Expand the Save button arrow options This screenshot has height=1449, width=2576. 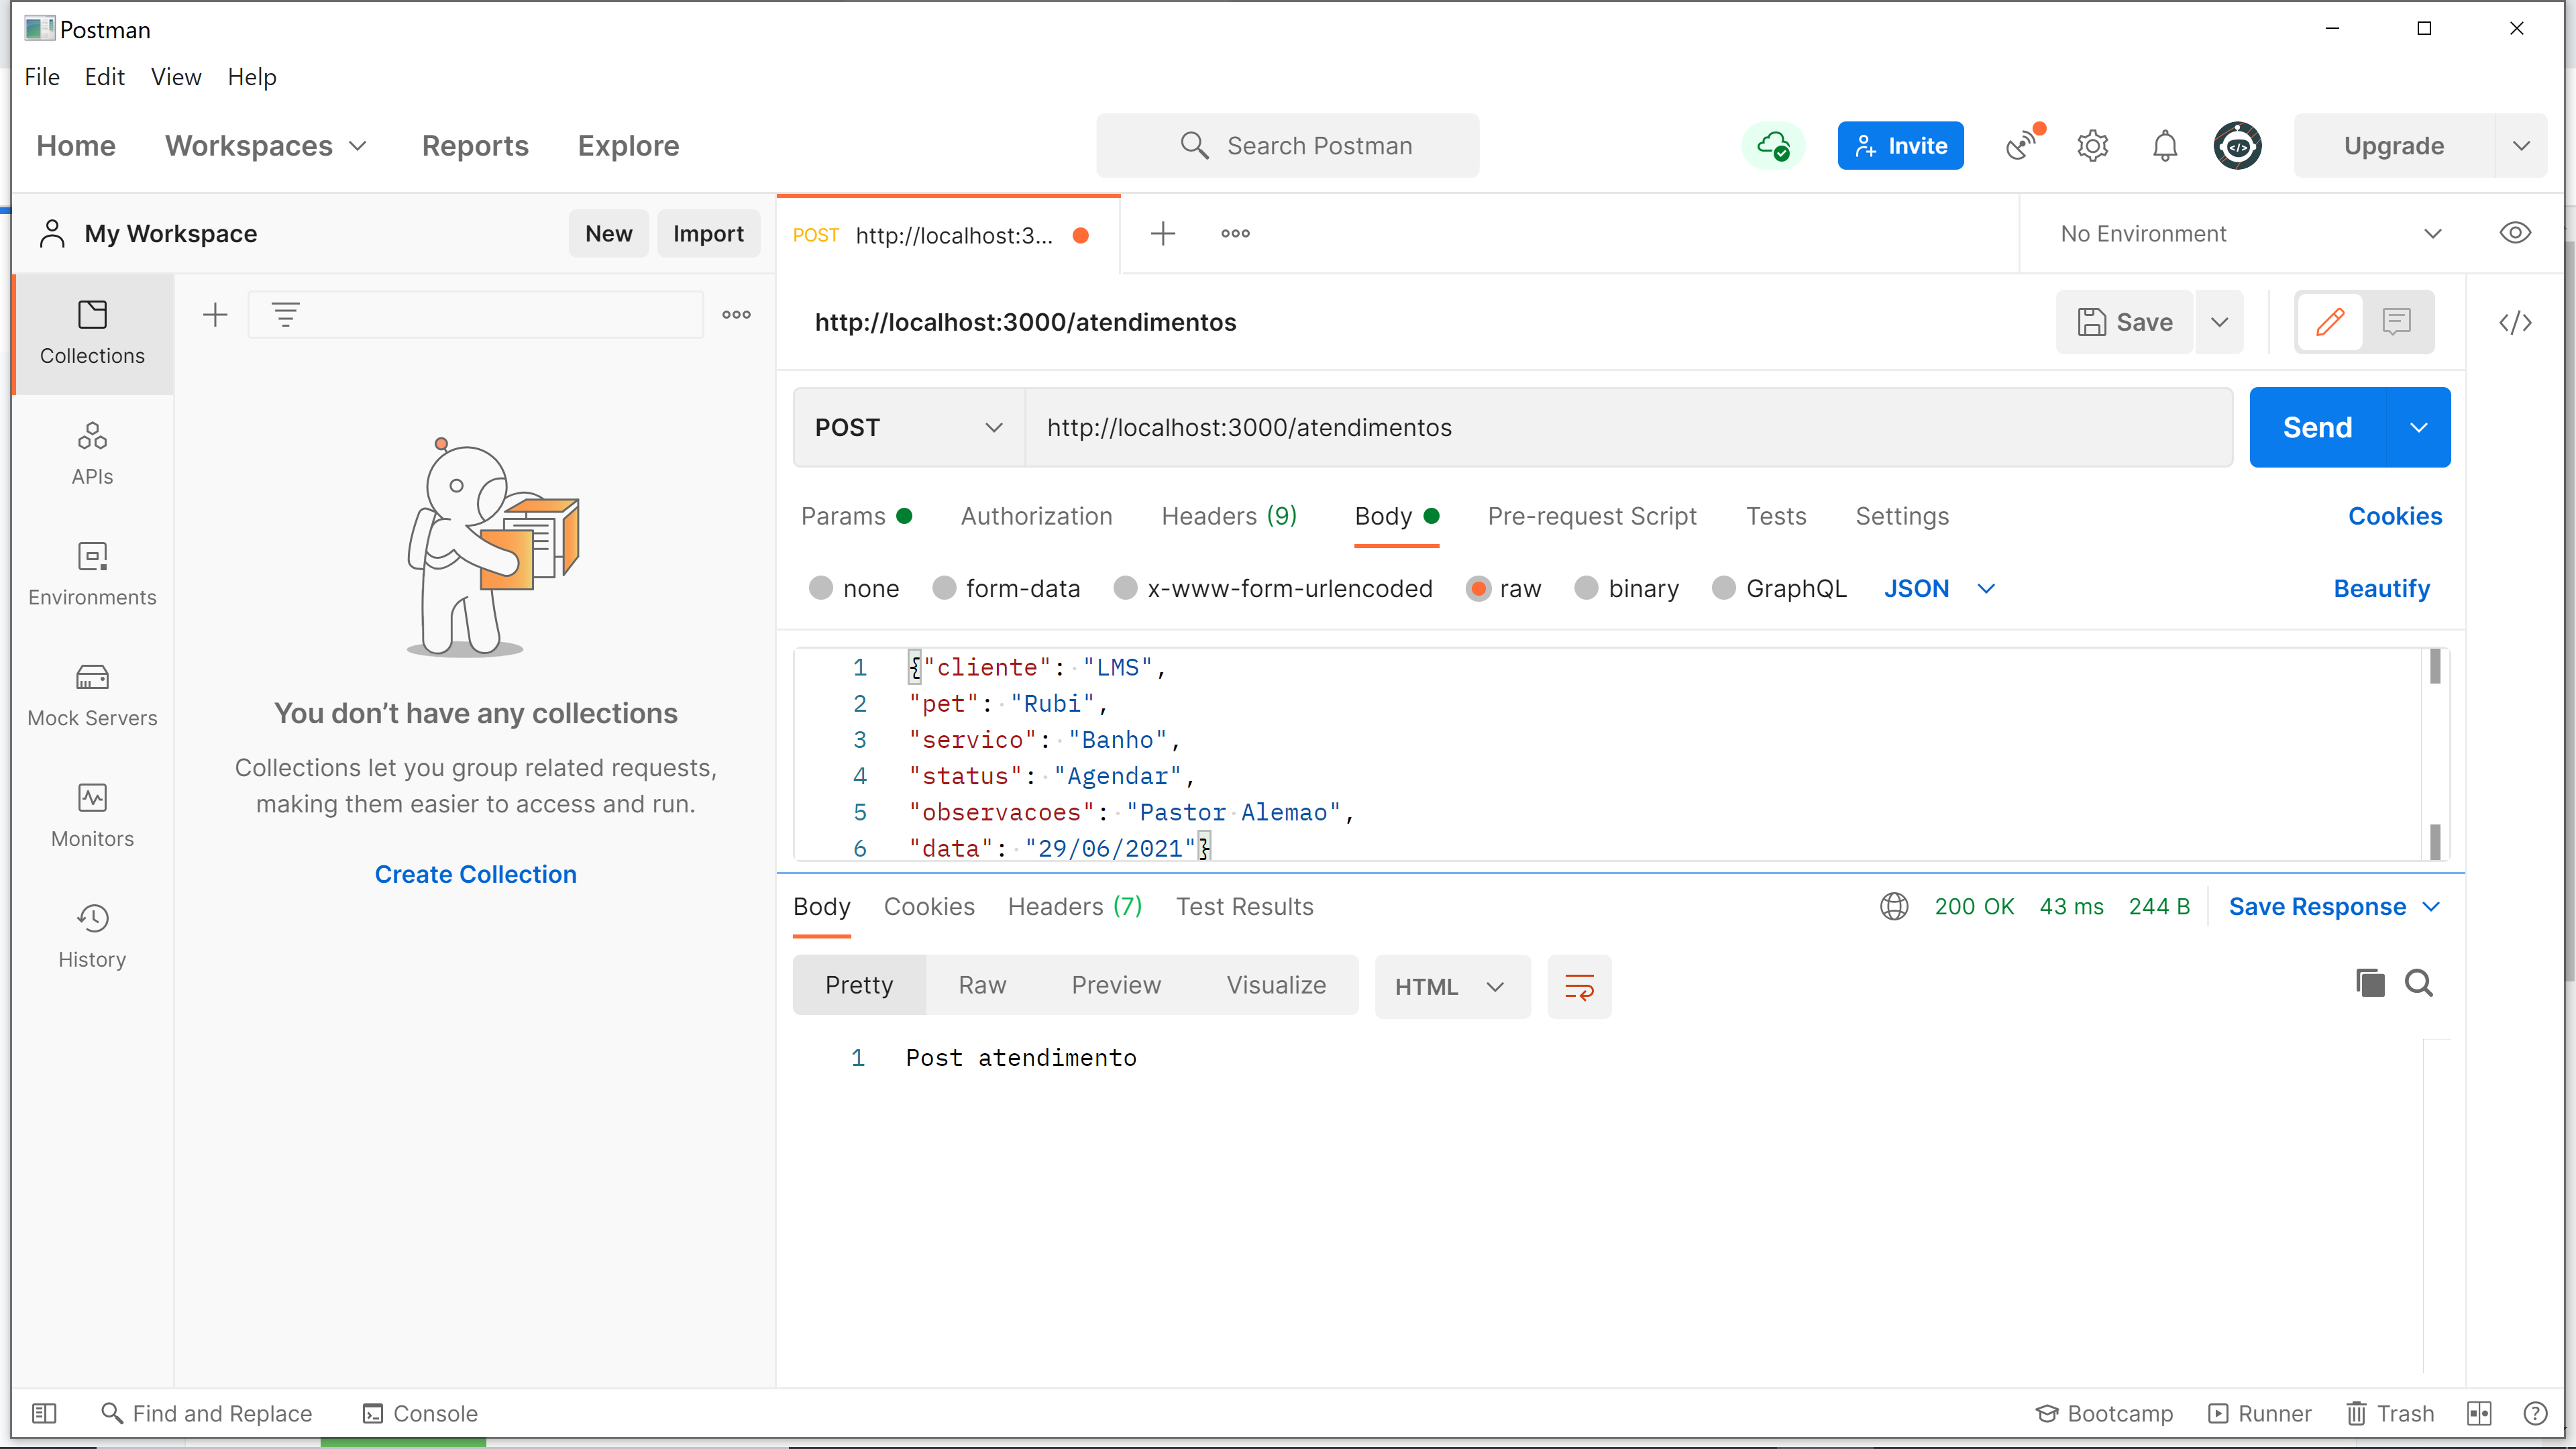2219,322
